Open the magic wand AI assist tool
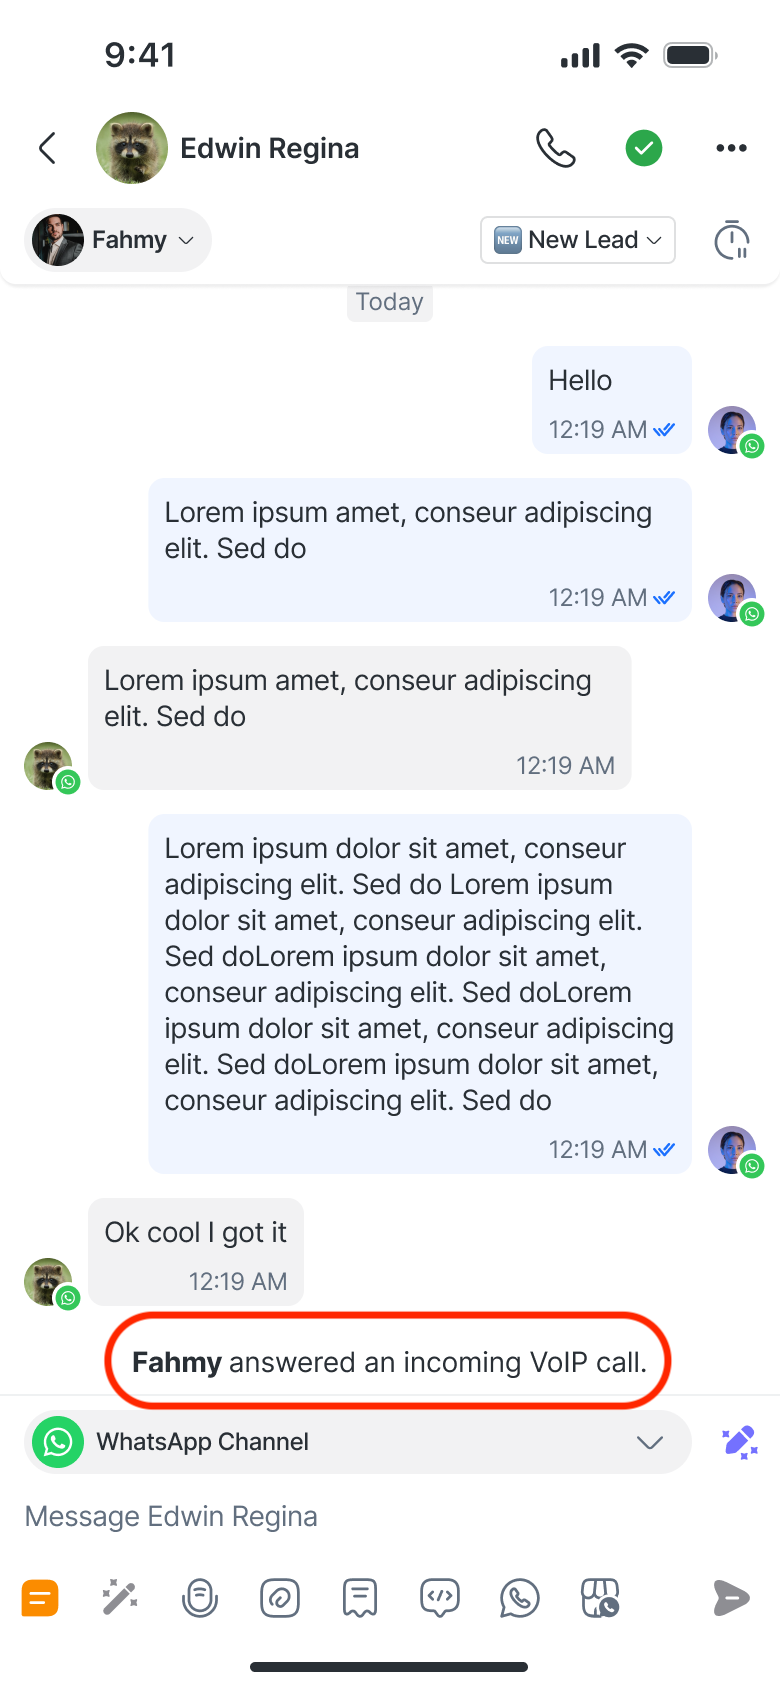The image size is (780, 1688). coord(120,1598)
